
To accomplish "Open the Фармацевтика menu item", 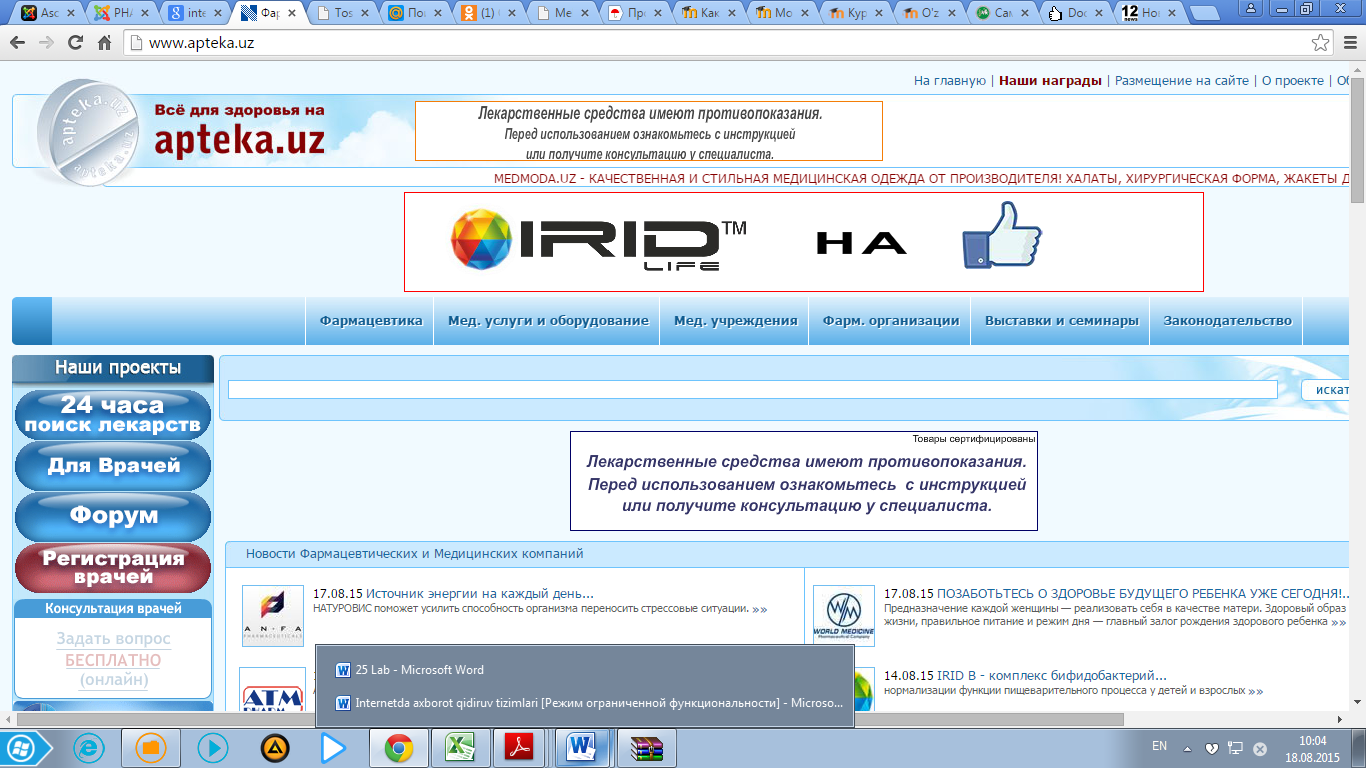I will pos(371,321).
